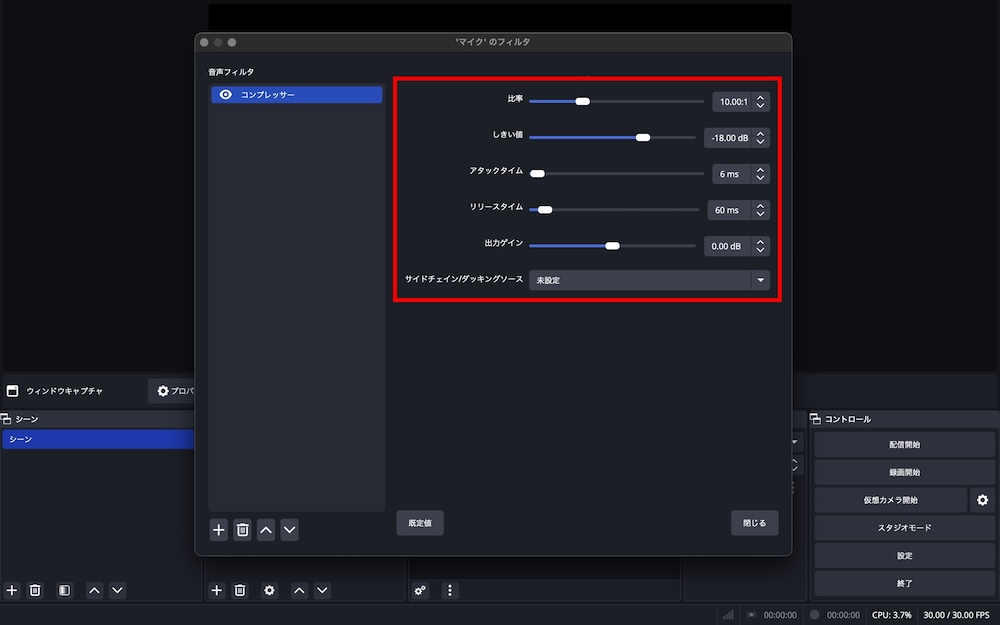Click the 30.00 / 30.00 FPS status
This screenshot has width=1000, height=625.
[956, 615]
